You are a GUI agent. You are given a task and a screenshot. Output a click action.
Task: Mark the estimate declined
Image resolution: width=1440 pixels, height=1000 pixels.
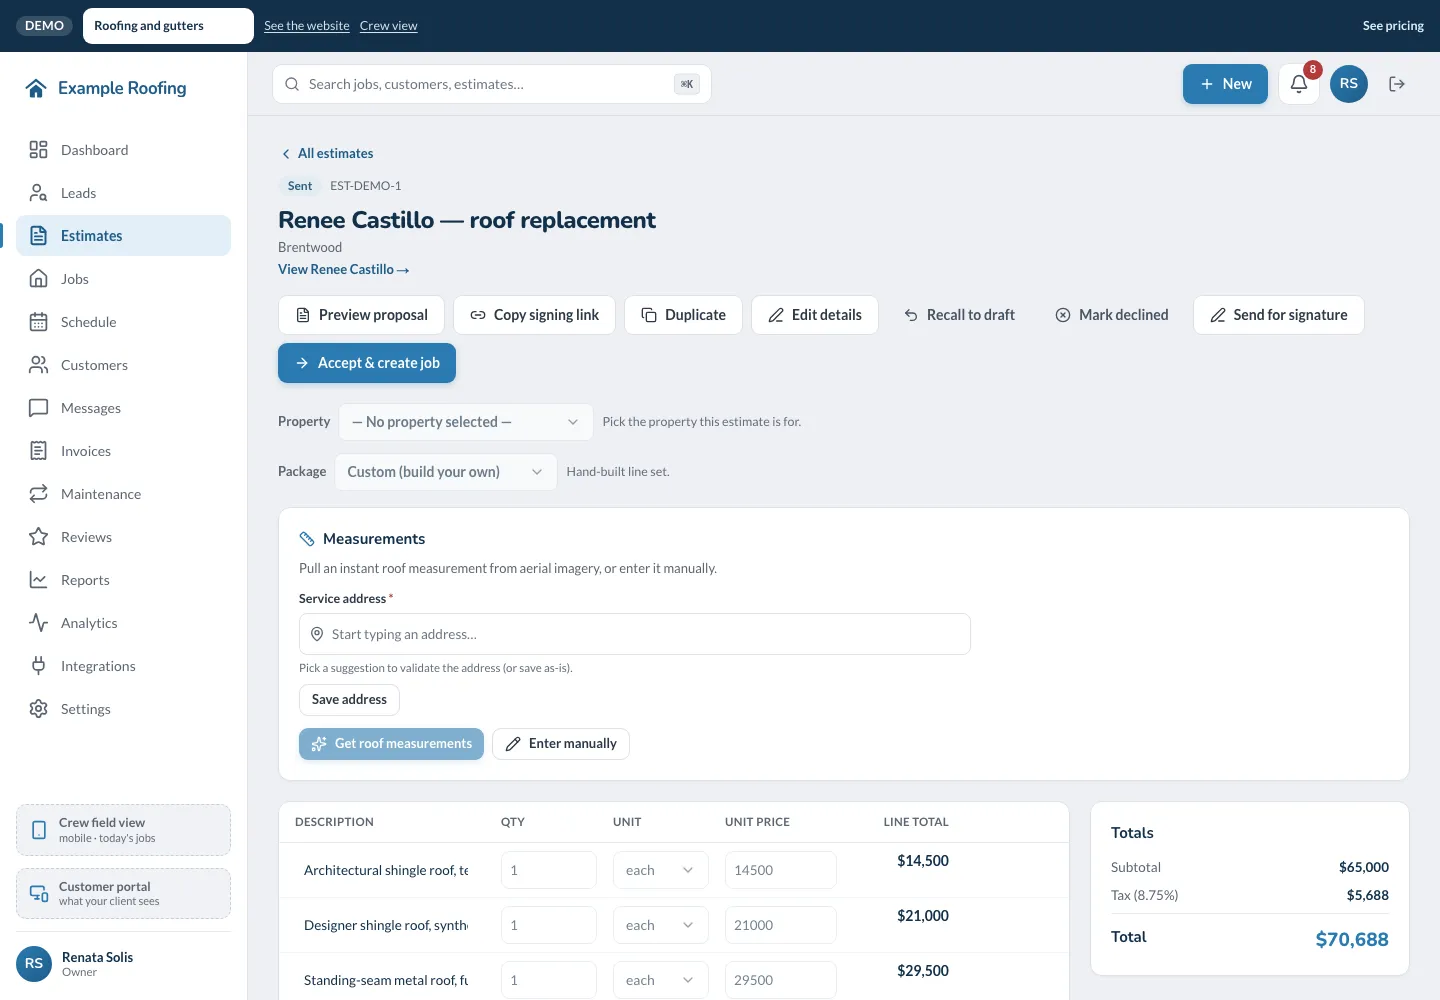pyautogui.click(x=1112, y=315)
